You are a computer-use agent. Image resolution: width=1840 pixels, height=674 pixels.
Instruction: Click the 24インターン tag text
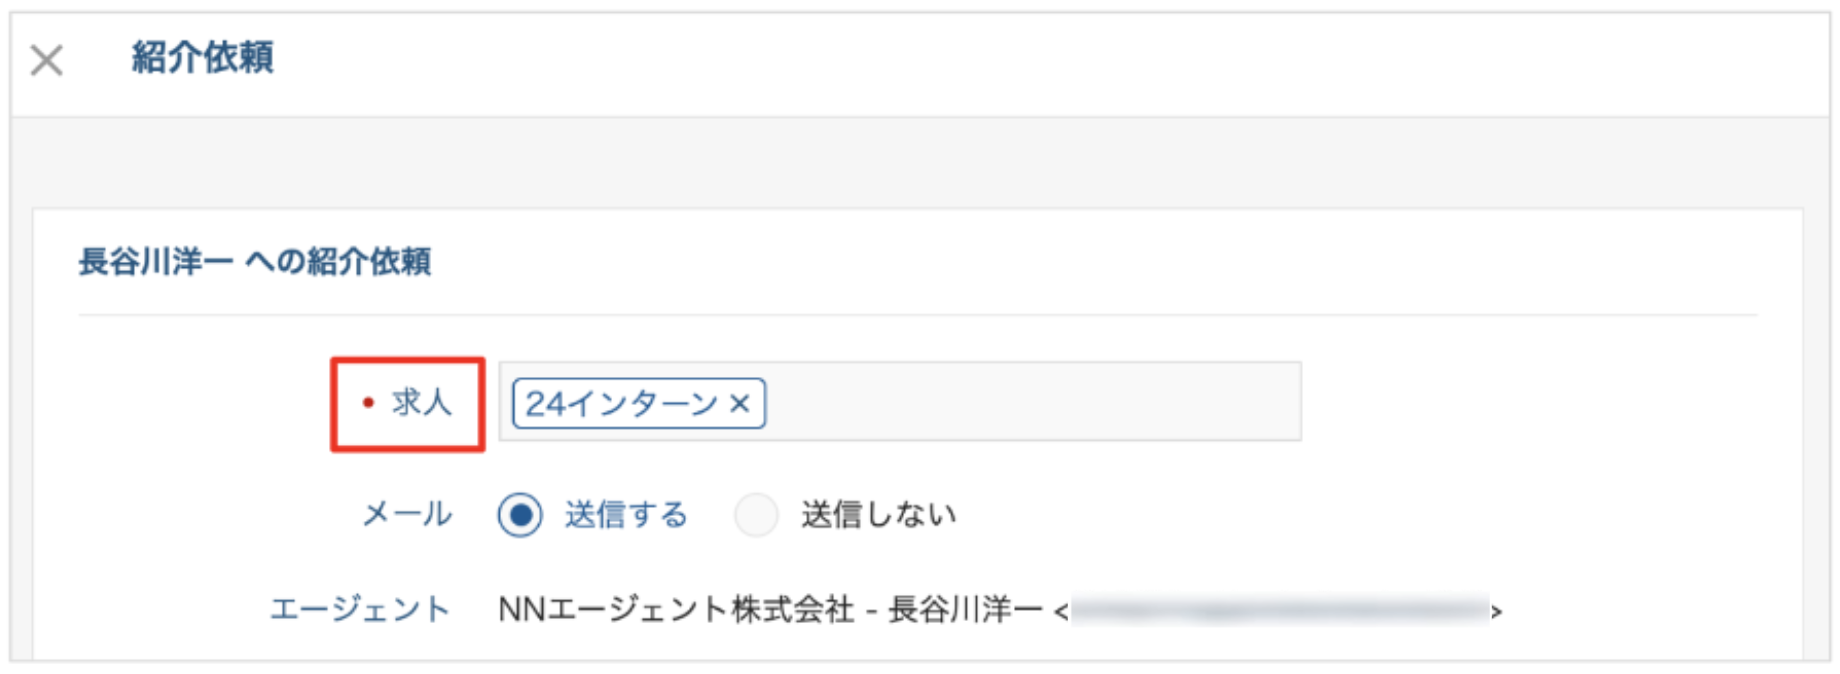tap(621, 403)
